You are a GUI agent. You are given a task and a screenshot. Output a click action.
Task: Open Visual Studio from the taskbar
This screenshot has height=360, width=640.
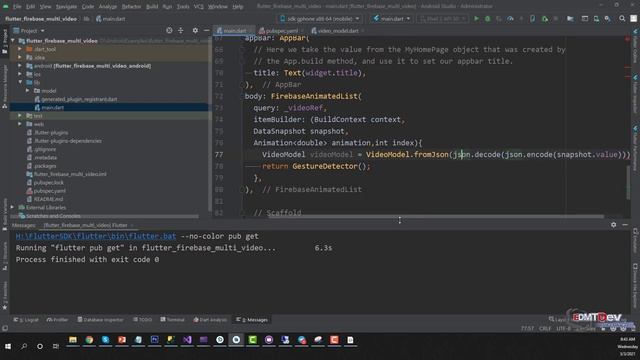pyautogui.click(x=187, y=340)
